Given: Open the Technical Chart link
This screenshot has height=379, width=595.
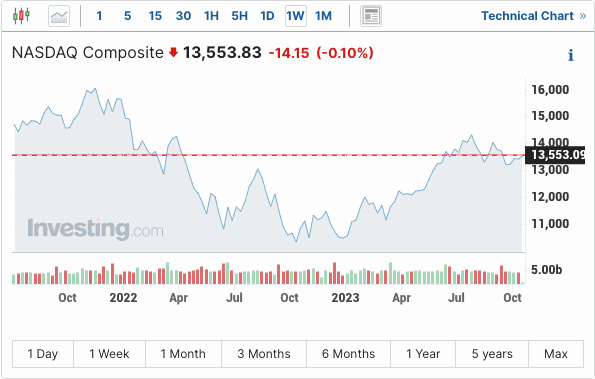Looking at the screenshot, I should click(x=534, y=16).
